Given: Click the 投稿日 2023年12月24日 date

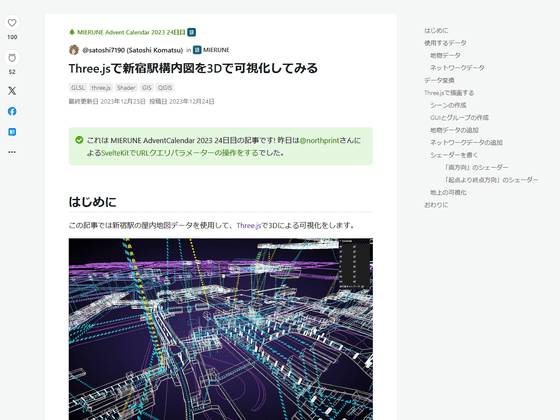Looking at the screenshot, I should (x=182, y=102).
